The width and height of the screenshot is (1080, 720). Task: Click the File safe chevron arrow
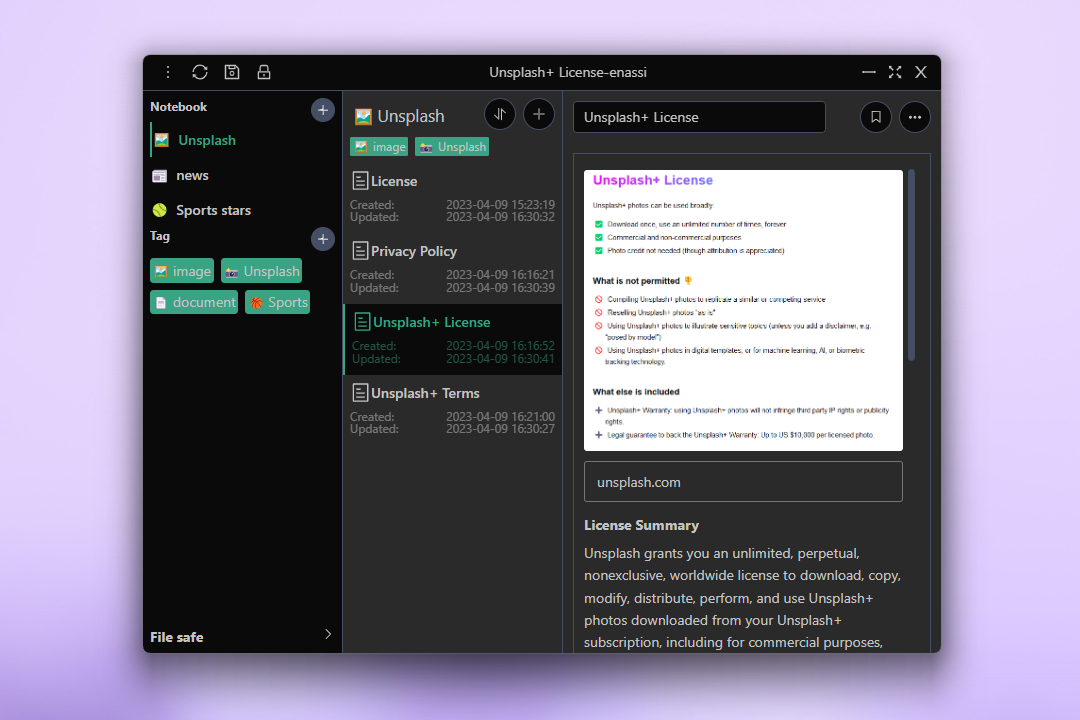328,635
